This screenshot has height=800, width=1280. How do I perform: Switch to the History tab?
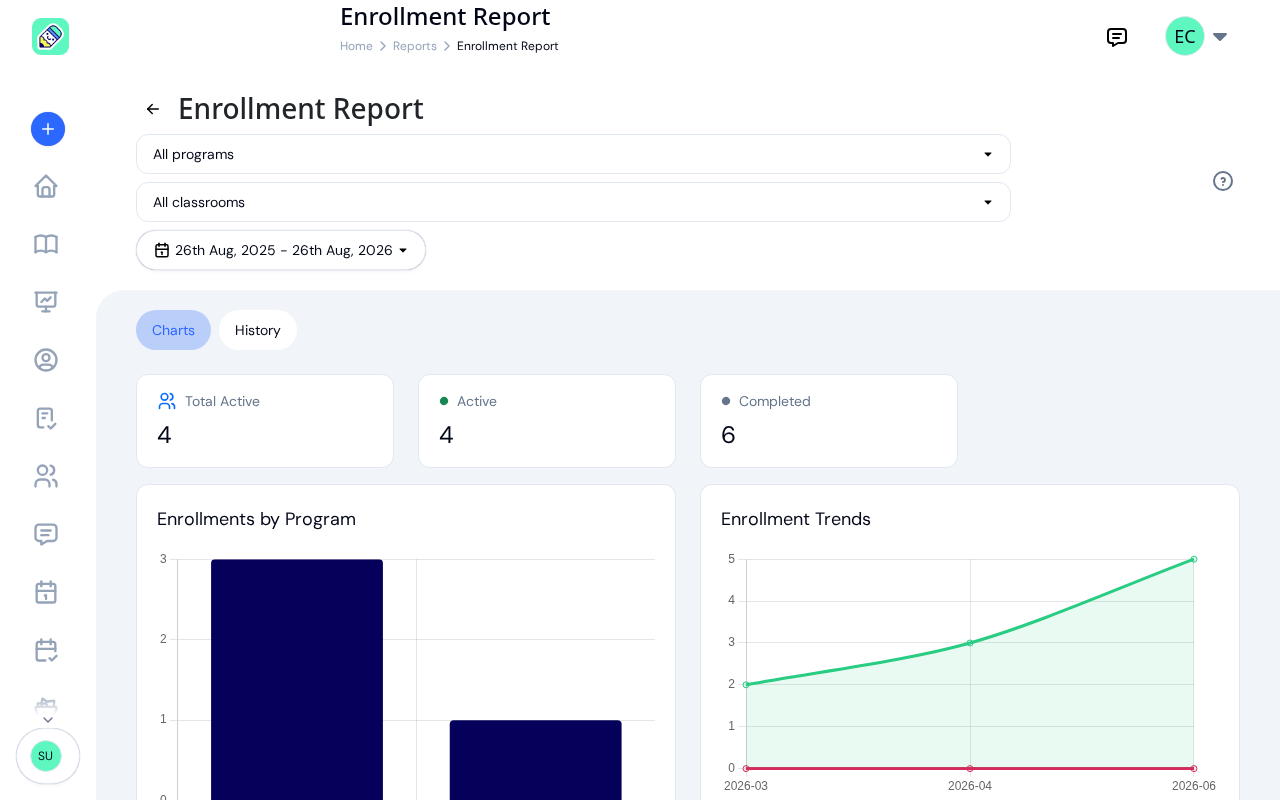(x=258, y=330)
